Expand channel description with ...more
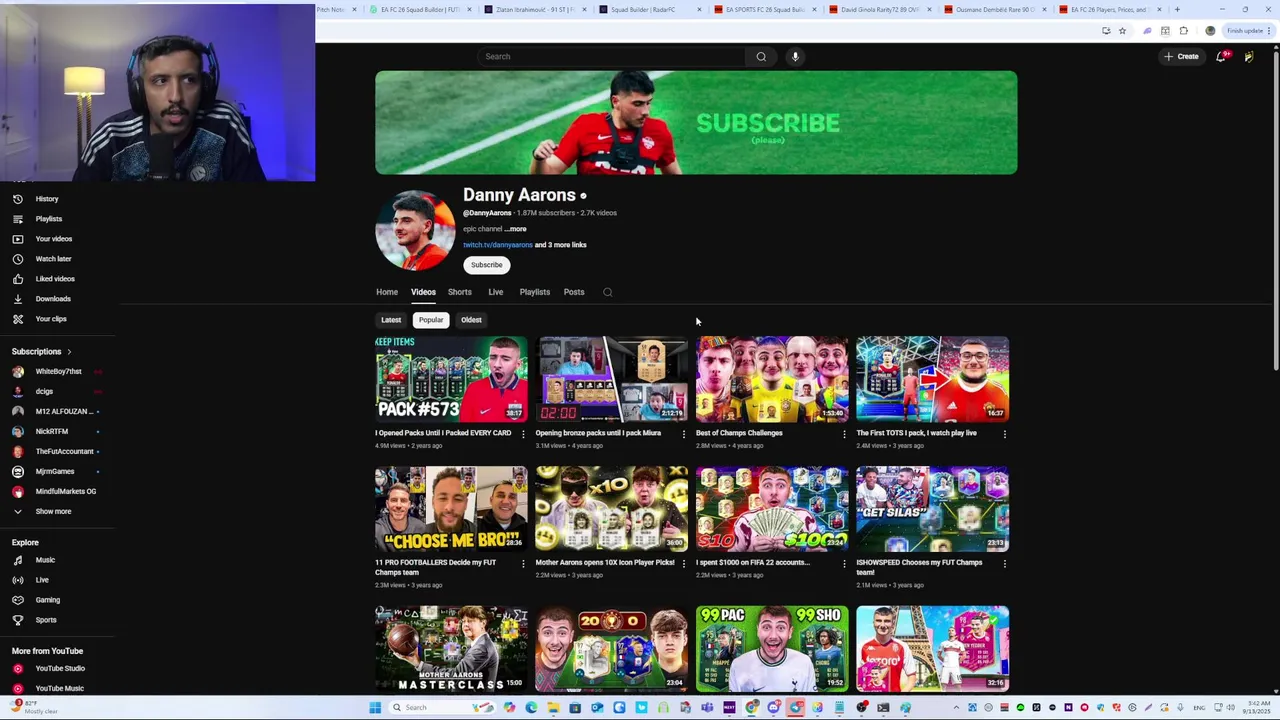This screenshot has height=720, width=1280. [515, 229]
